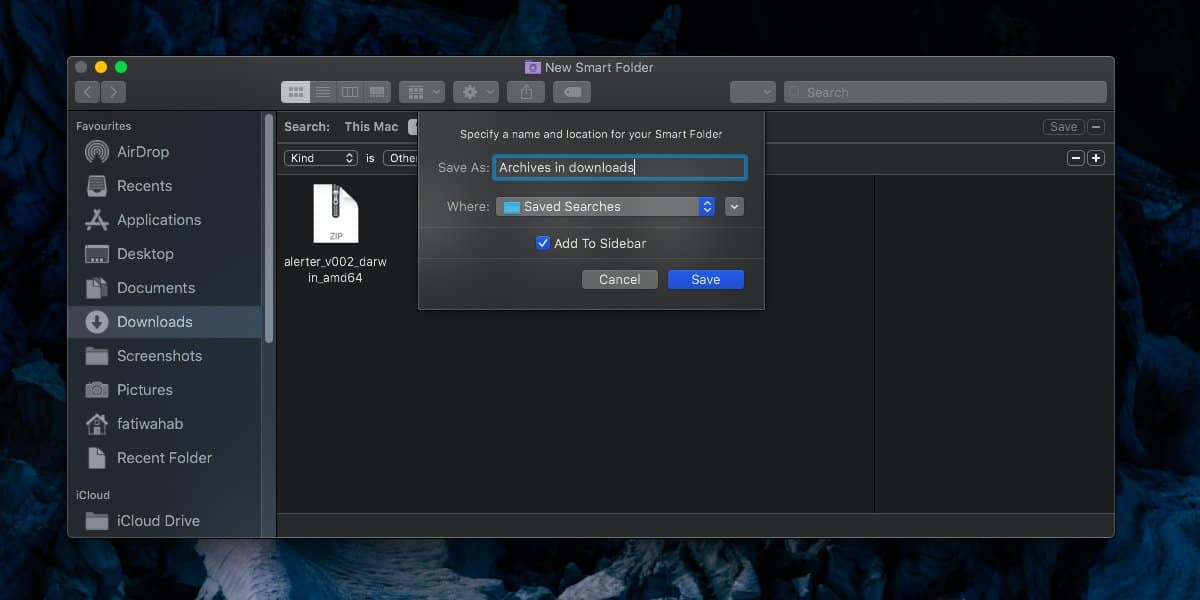Switch to icon view
This screenshot has width=1200, height=600.
295,92
